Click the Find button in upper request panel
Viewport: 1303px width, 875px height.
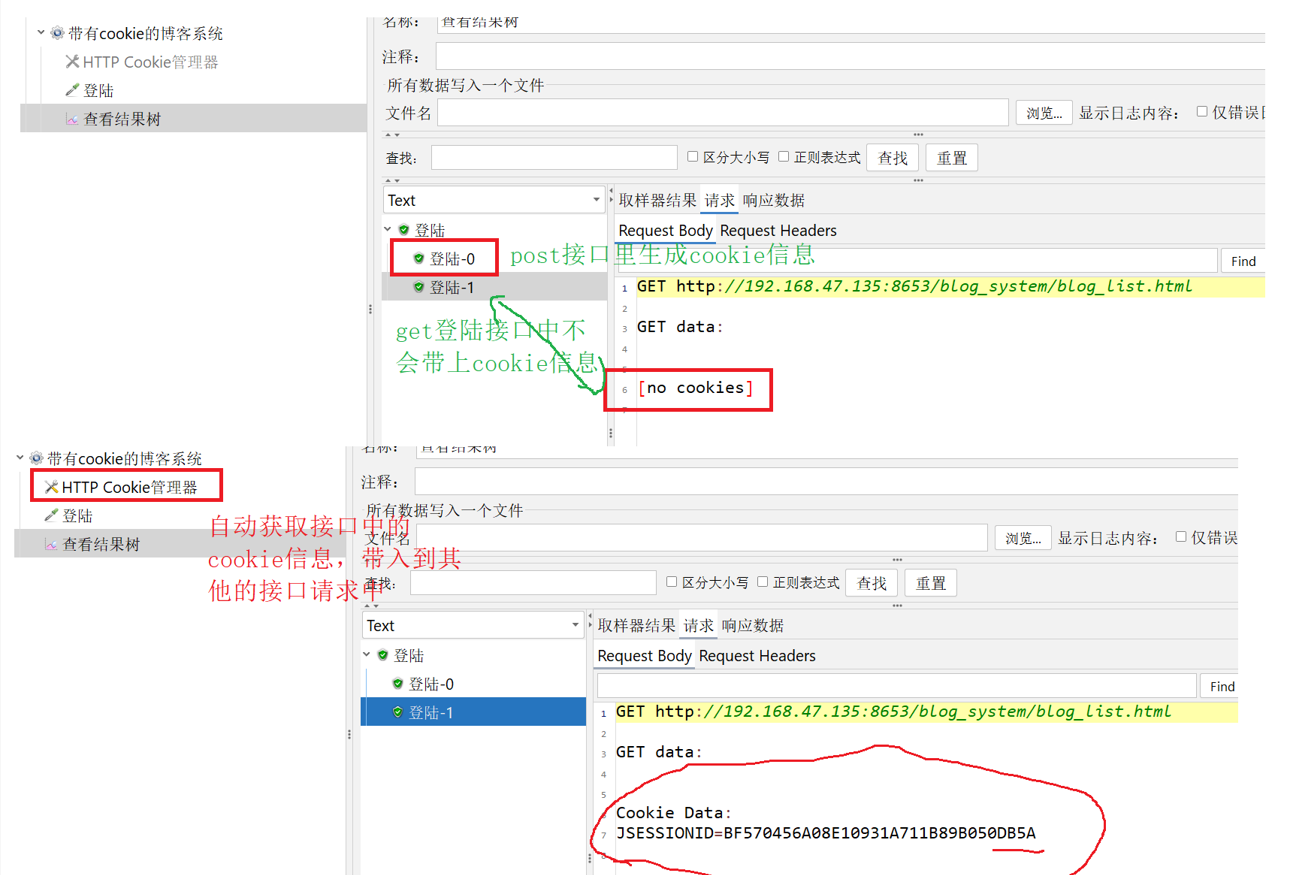point(1243,261)
